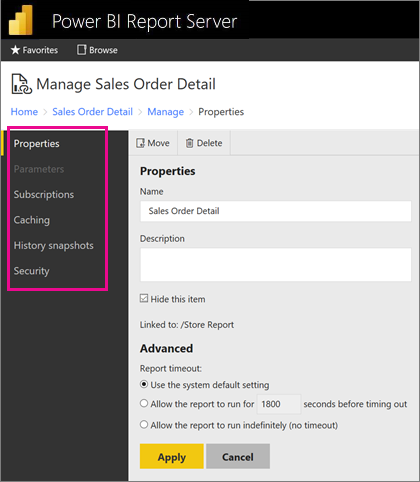Click the report icon beside Manage Sales Order Detail
Viewport: 420px width, 482px height.
[x=21, y=84]
